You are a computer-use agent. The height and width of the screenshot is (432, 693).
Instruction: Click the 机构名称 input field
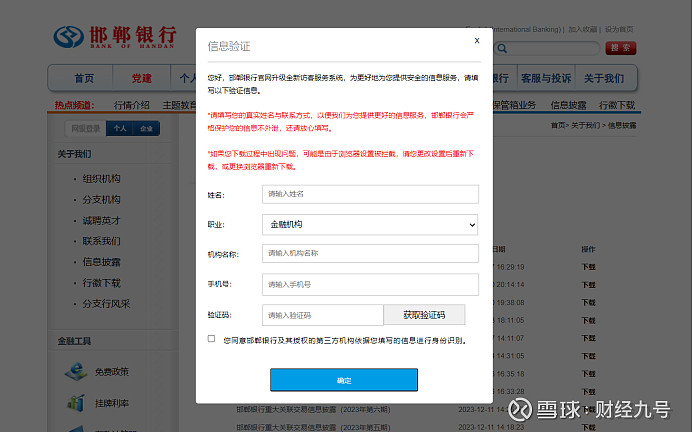[370, 253]
